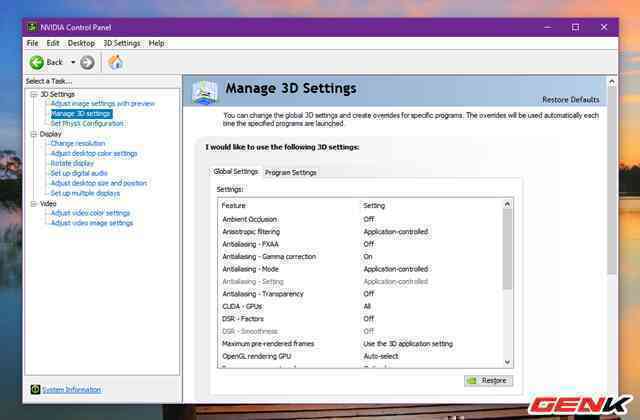Open the File menu
The height and width of the screenshot is (420, 640).
tap(32, 43)
